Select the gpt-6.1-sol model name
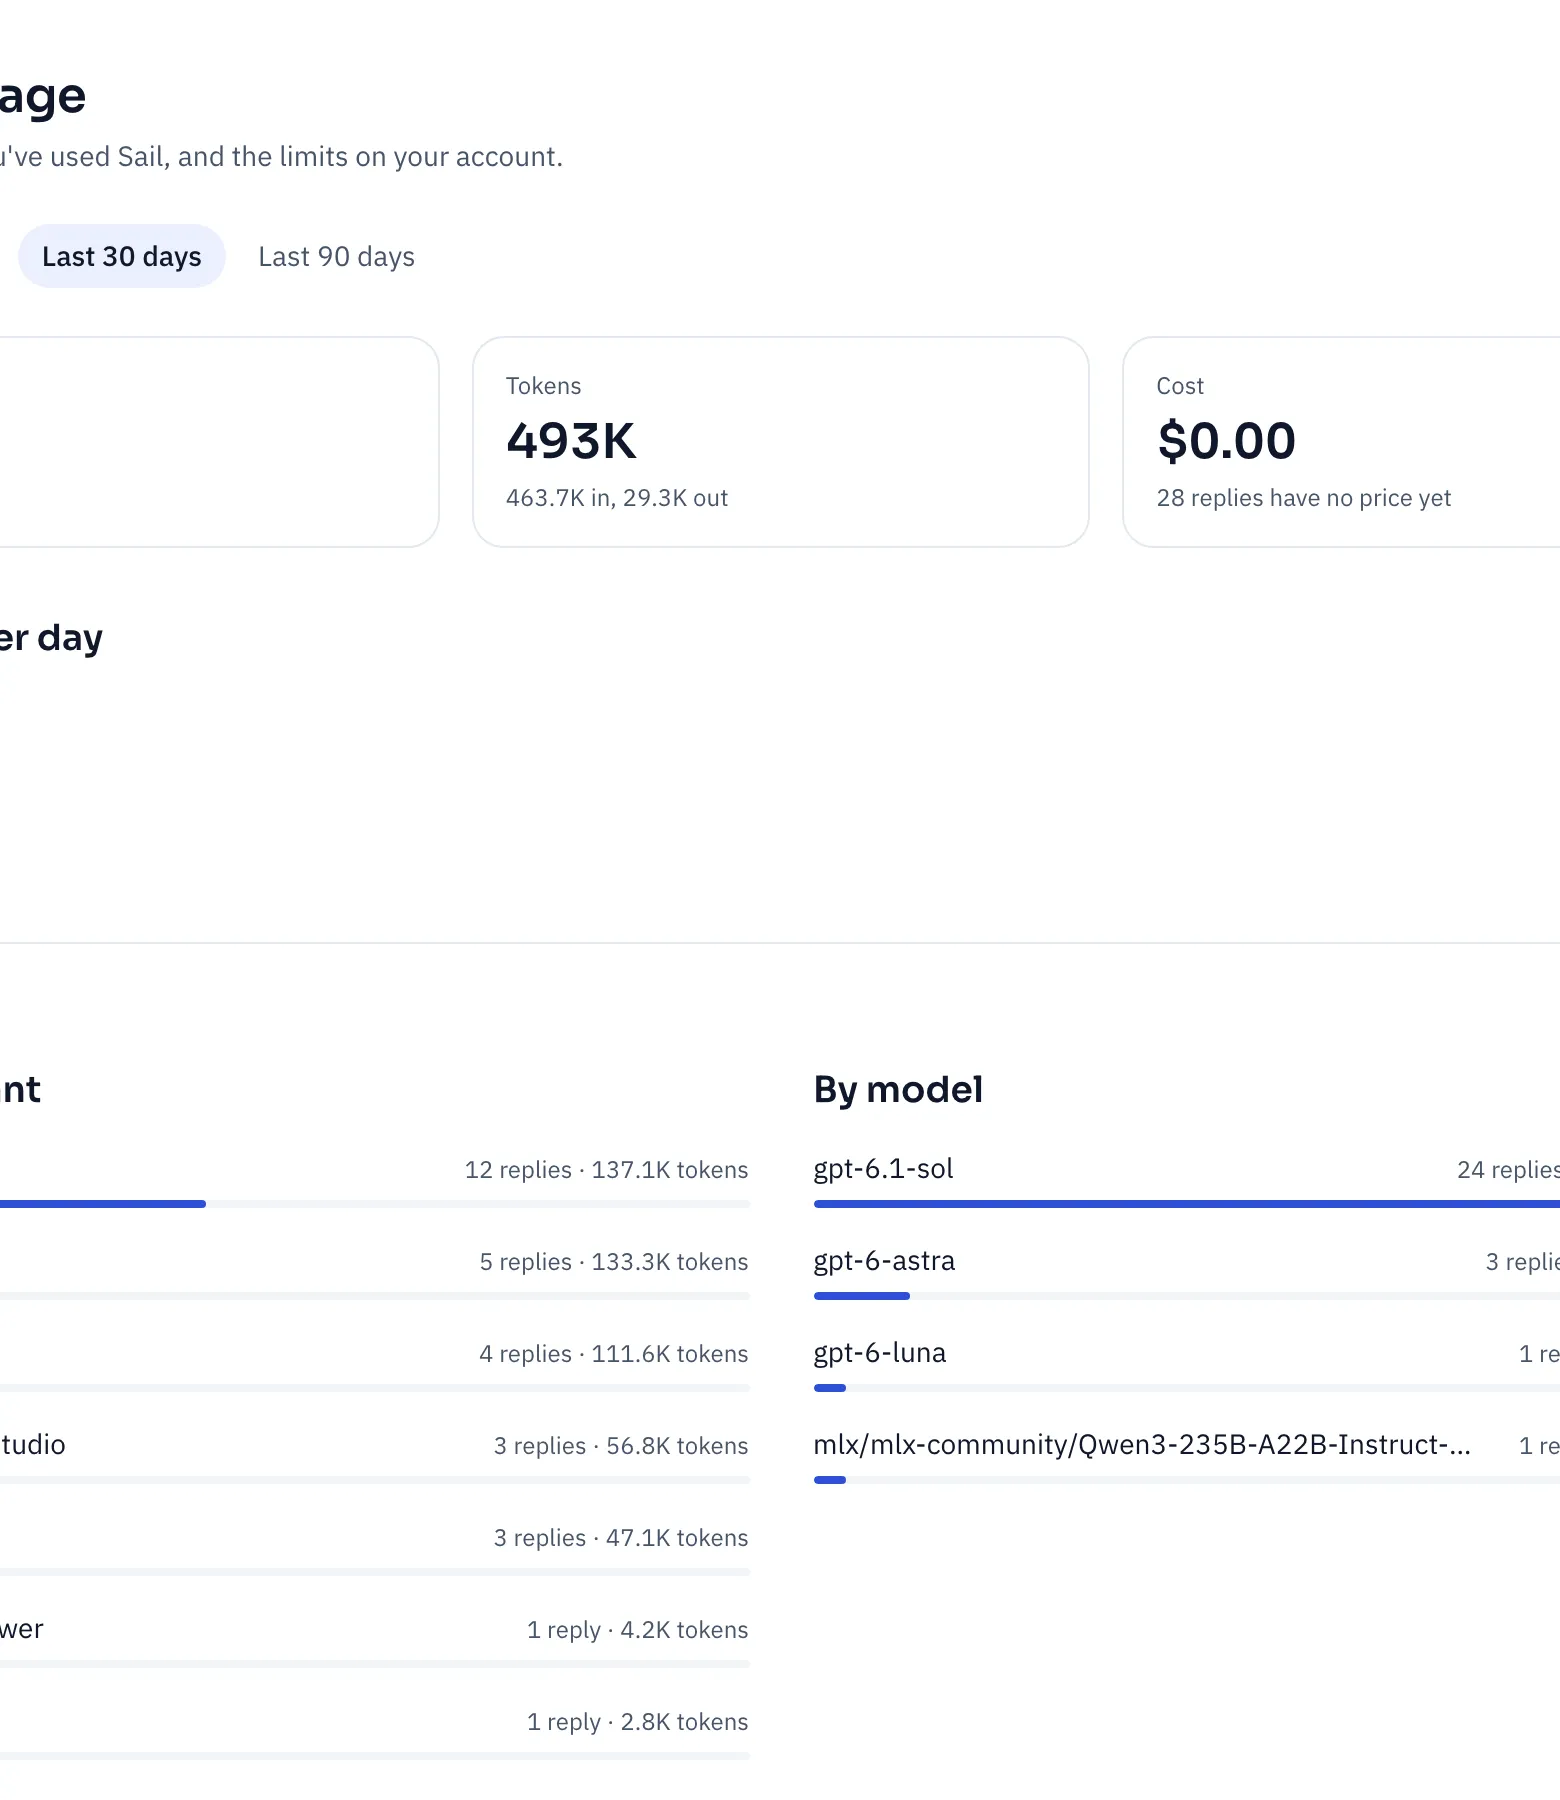The height and width of the screenshot is (1800, 1560). [883, 1169]
